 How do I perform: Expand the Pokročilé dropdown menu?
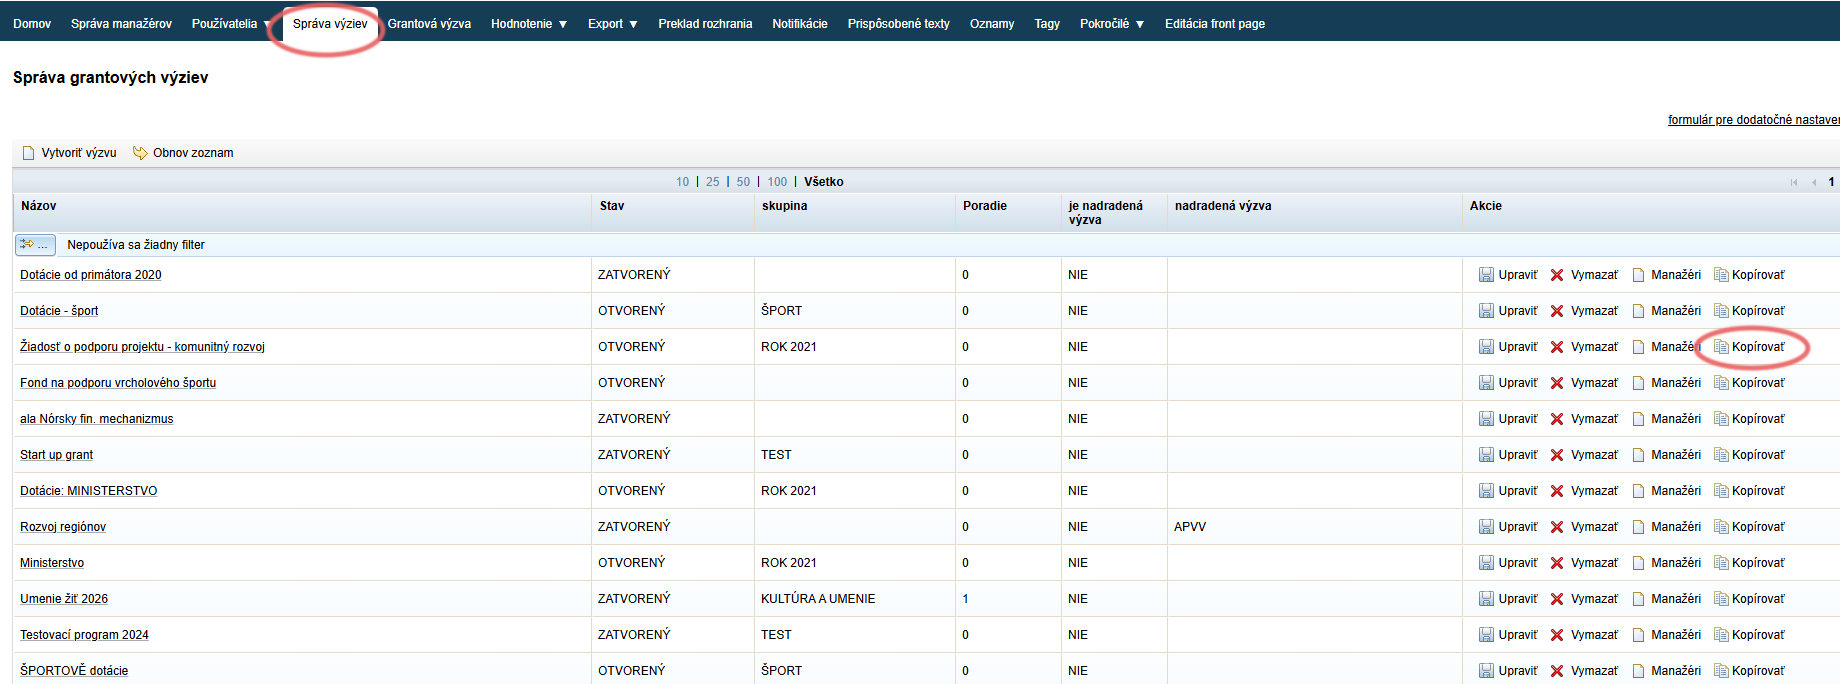(x=1111, y=24)
